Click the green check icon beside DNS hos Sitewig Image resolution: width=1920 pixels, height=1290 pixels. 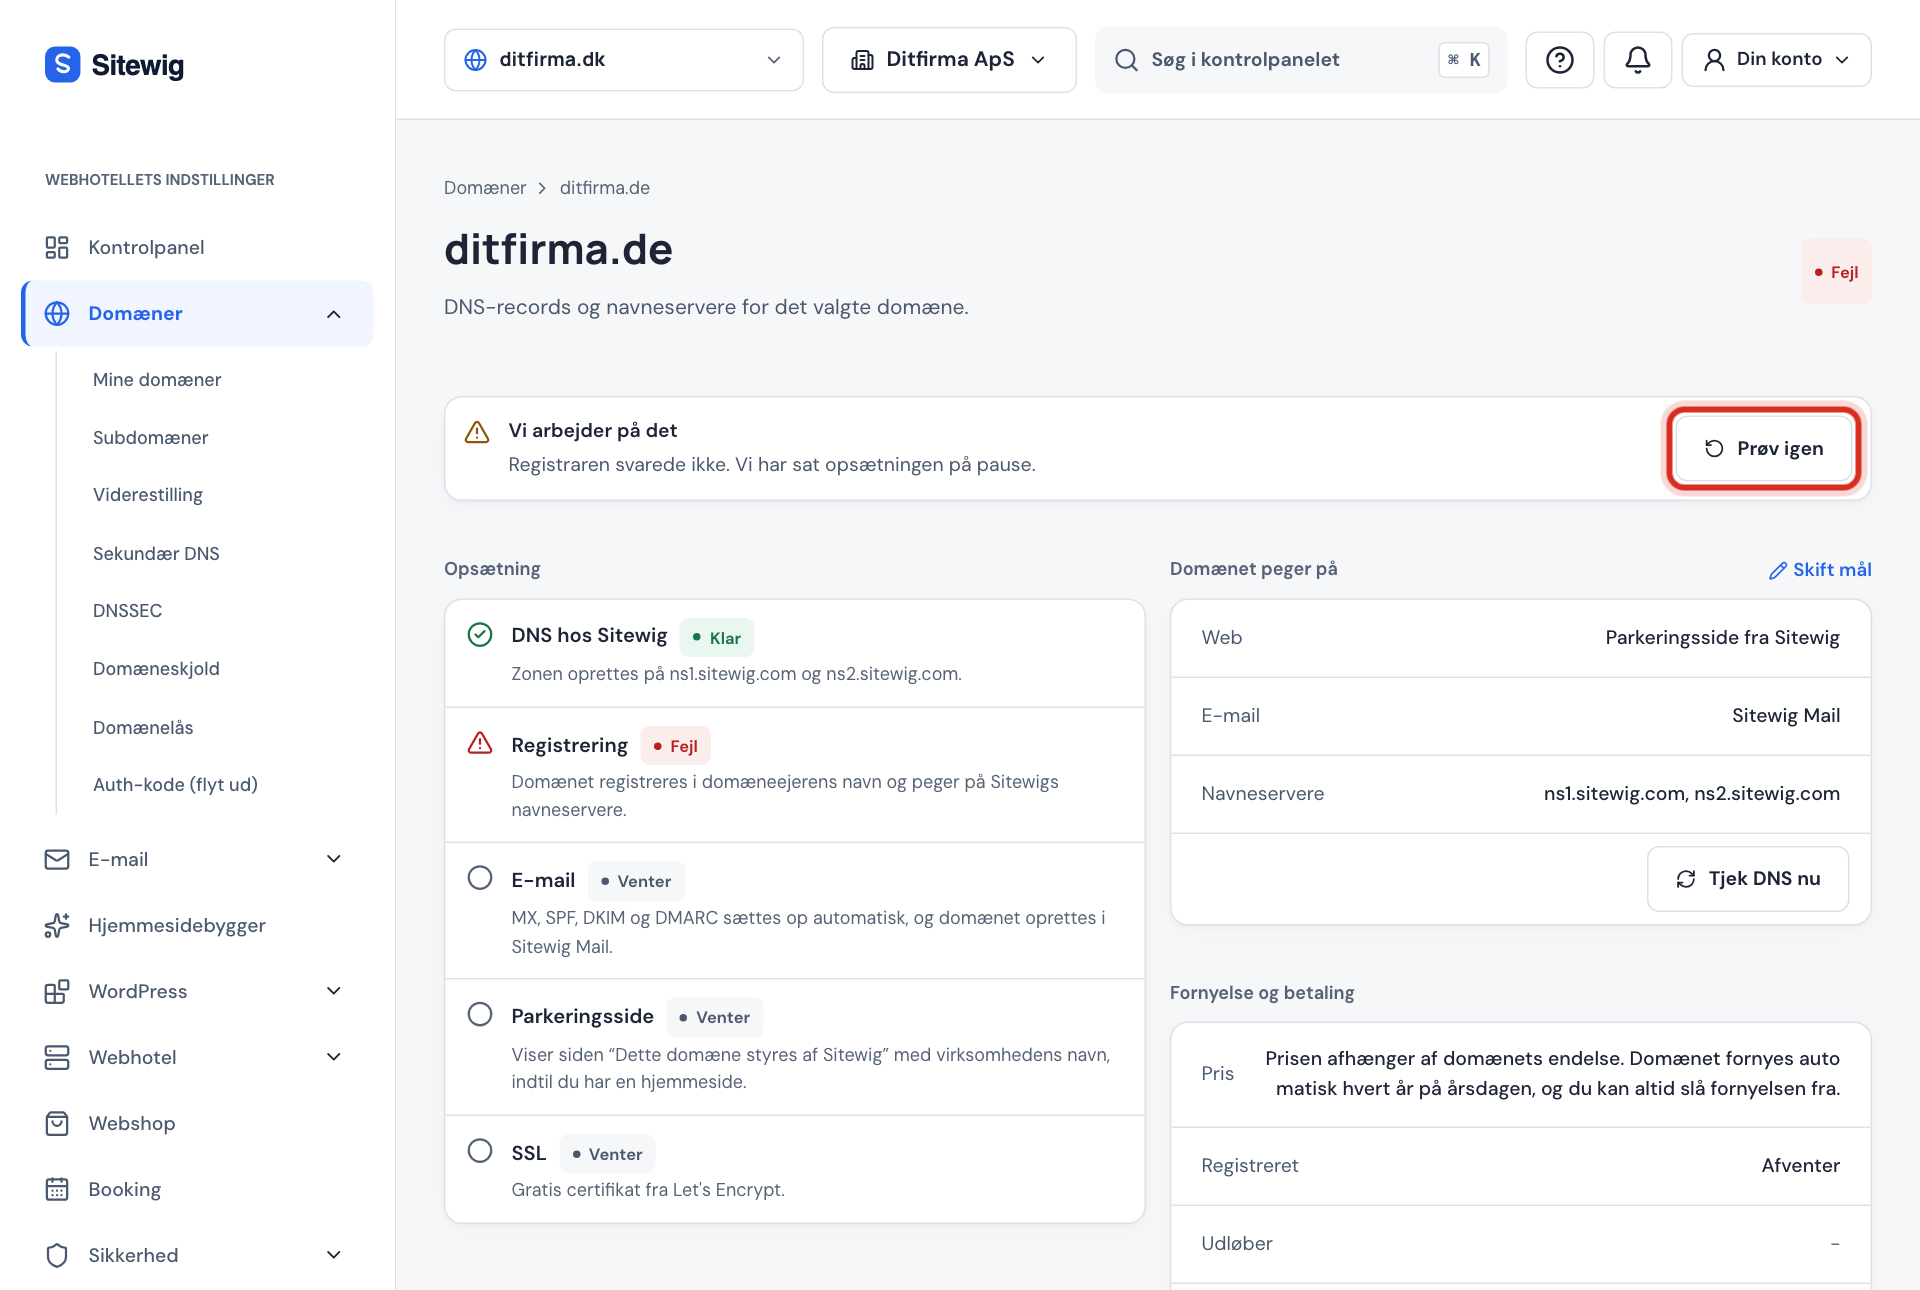coord(480,635)
